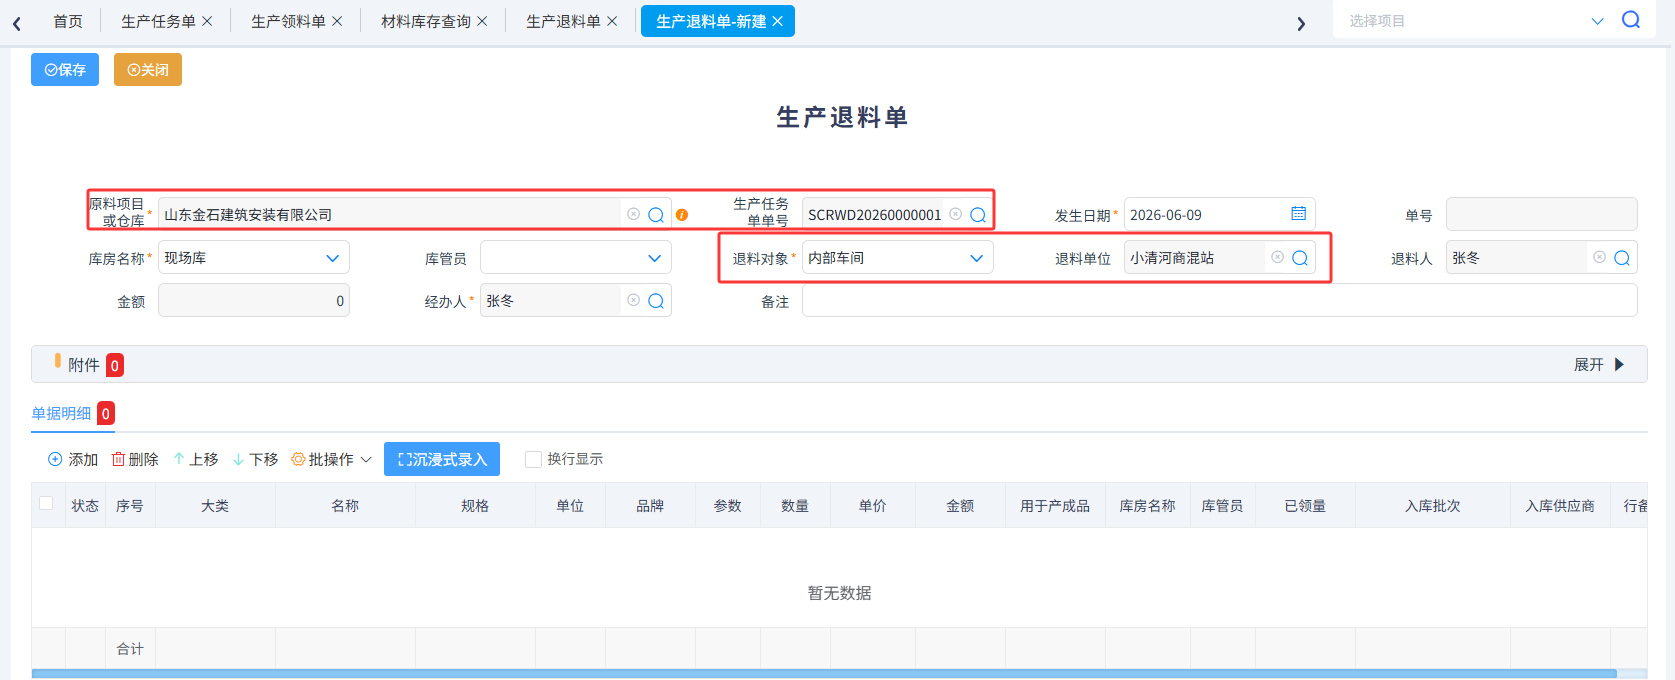Switch to 首页 tab
1675x680 pixels.
coord(68,21)
